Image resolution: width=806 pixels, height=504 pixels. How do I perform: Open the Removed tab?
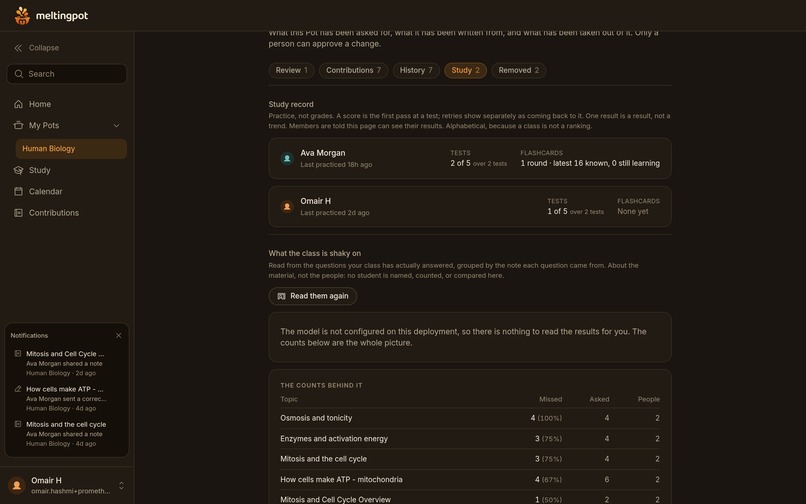(x=519, y=70)
